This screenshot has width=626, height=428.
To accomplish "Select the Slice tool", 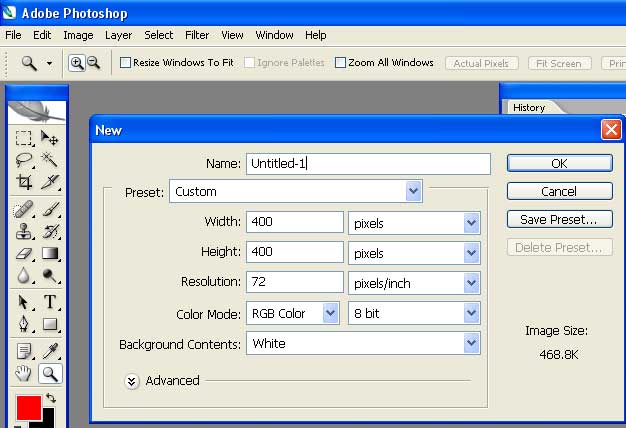I will point(50,182).
